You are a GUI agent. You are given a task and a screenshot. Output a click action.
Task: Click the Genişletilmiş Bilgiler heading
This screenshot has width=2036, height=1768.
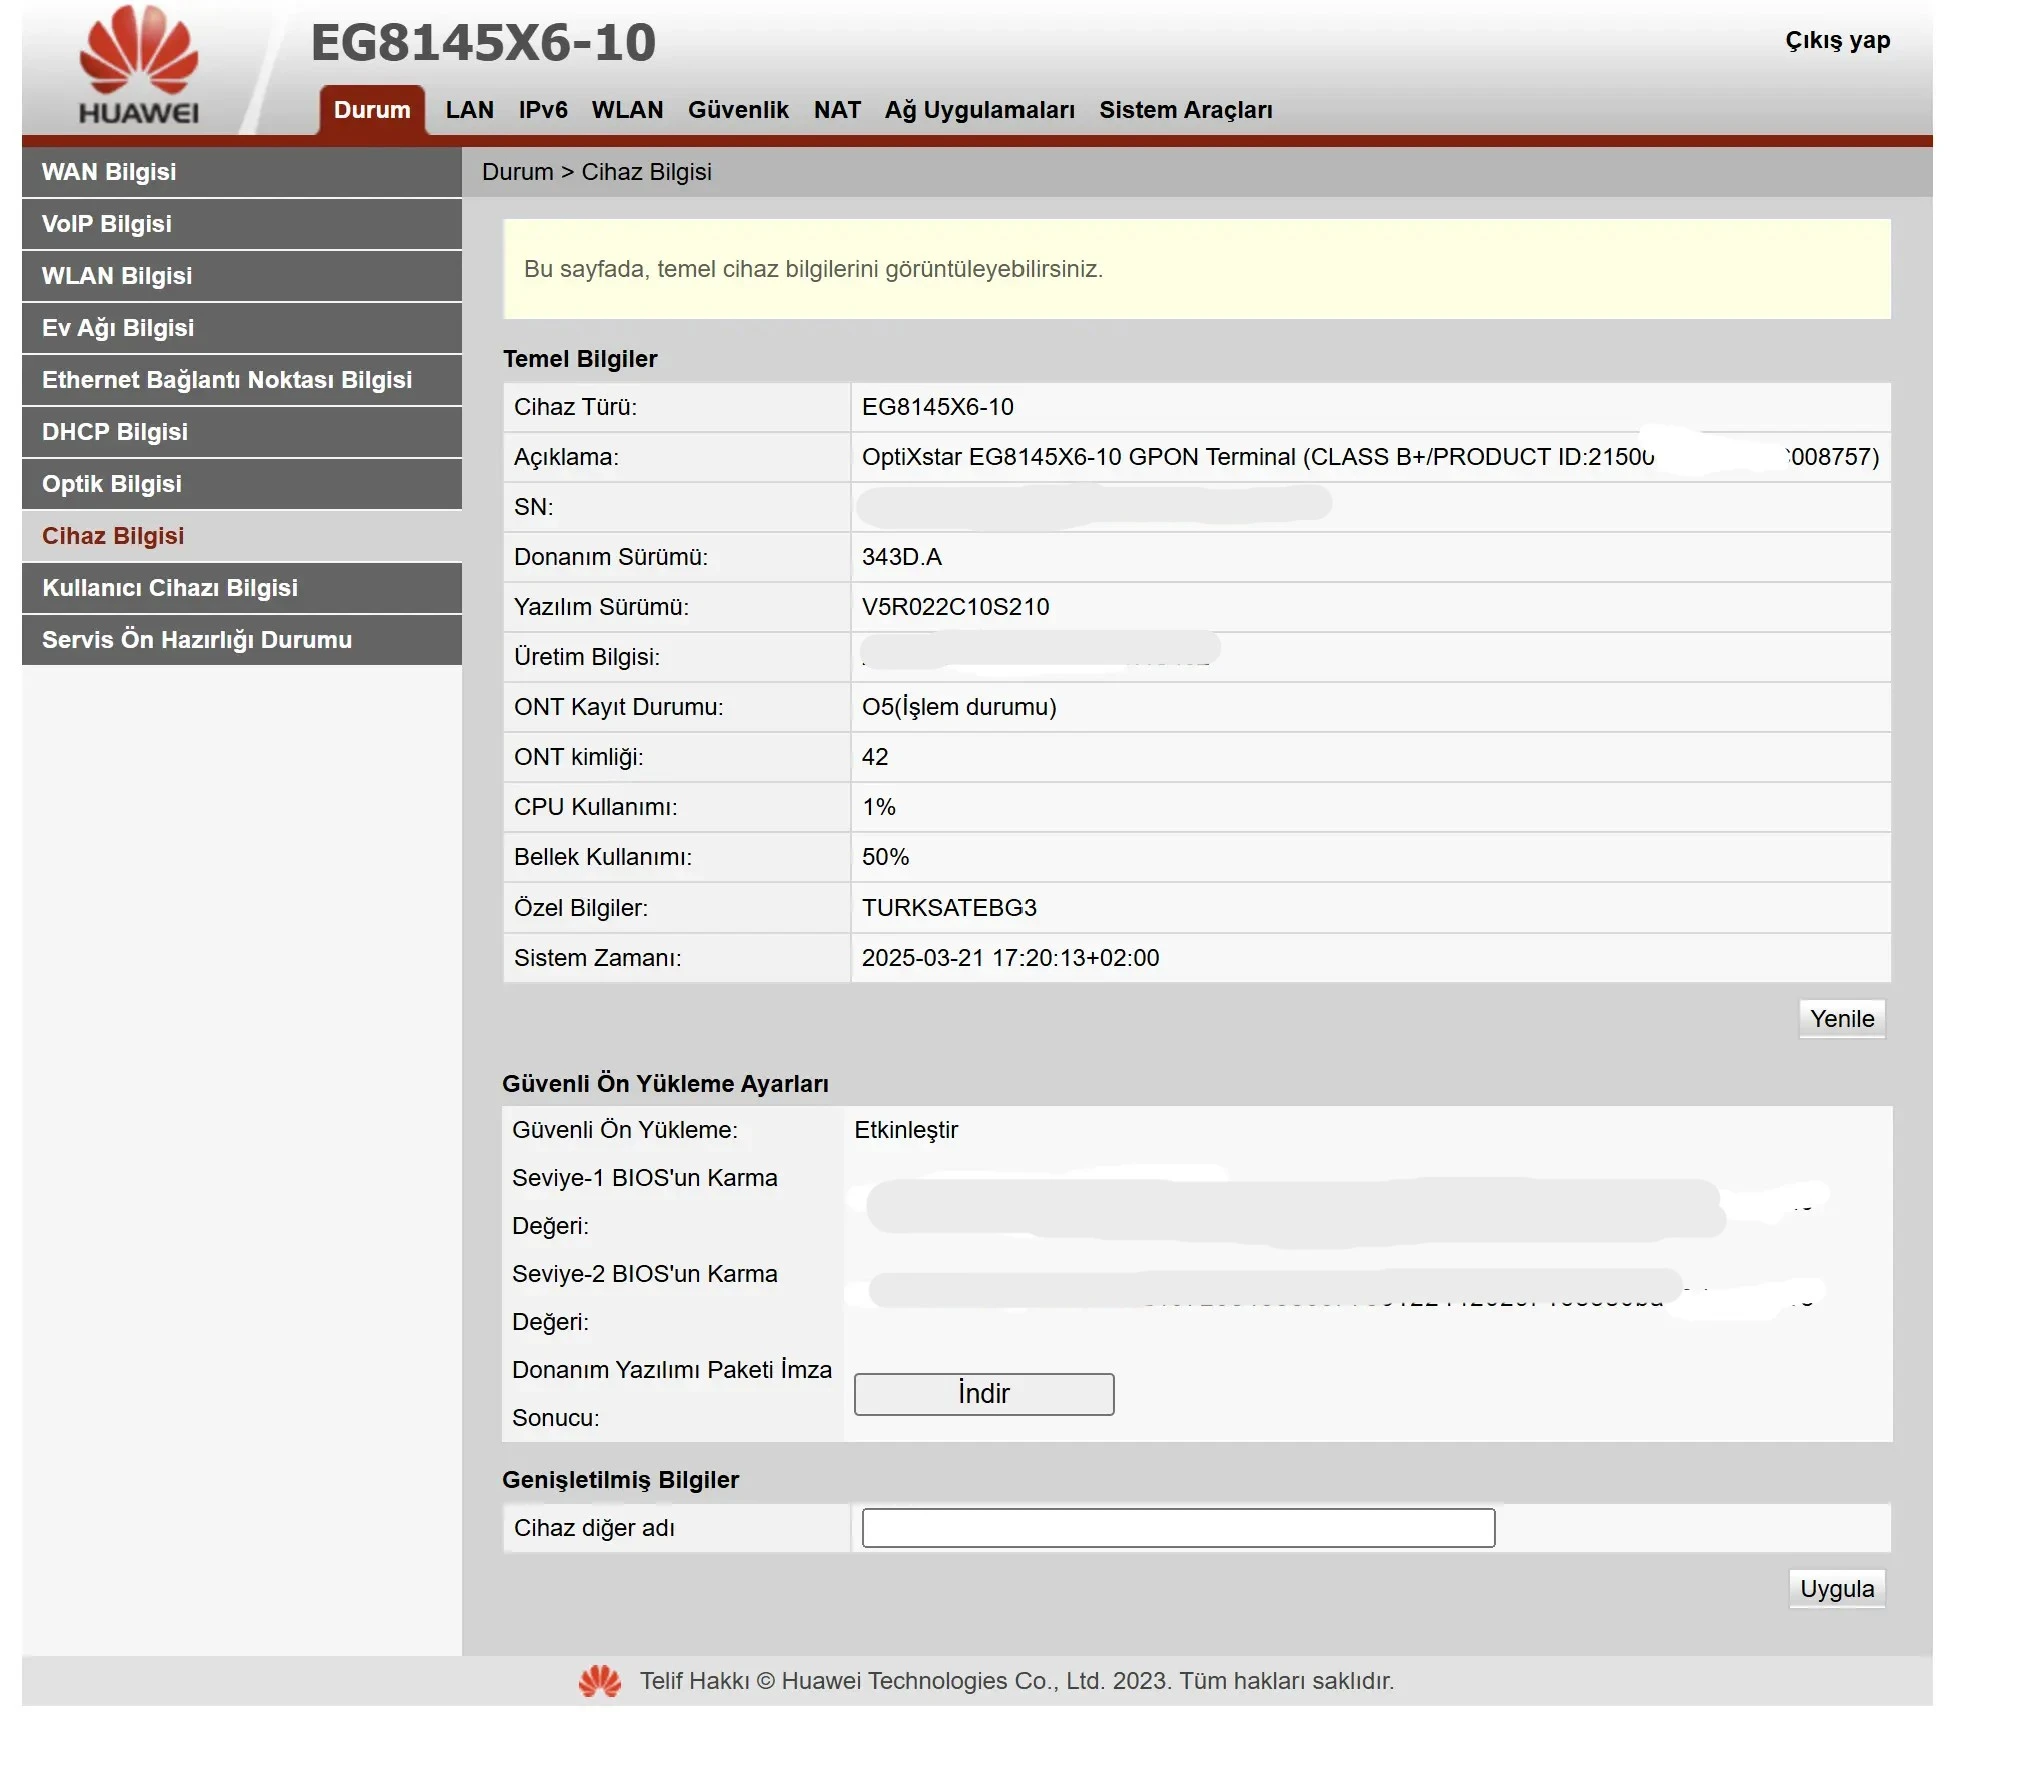(x=620, y=1480)
